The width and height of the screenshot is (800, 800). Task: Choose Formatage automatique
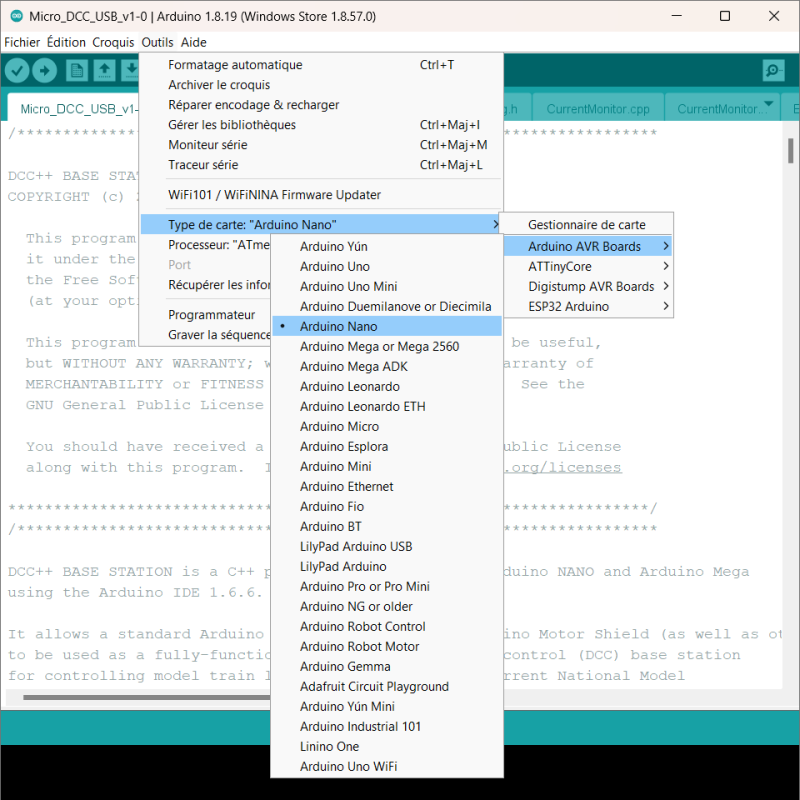point(321,65)
